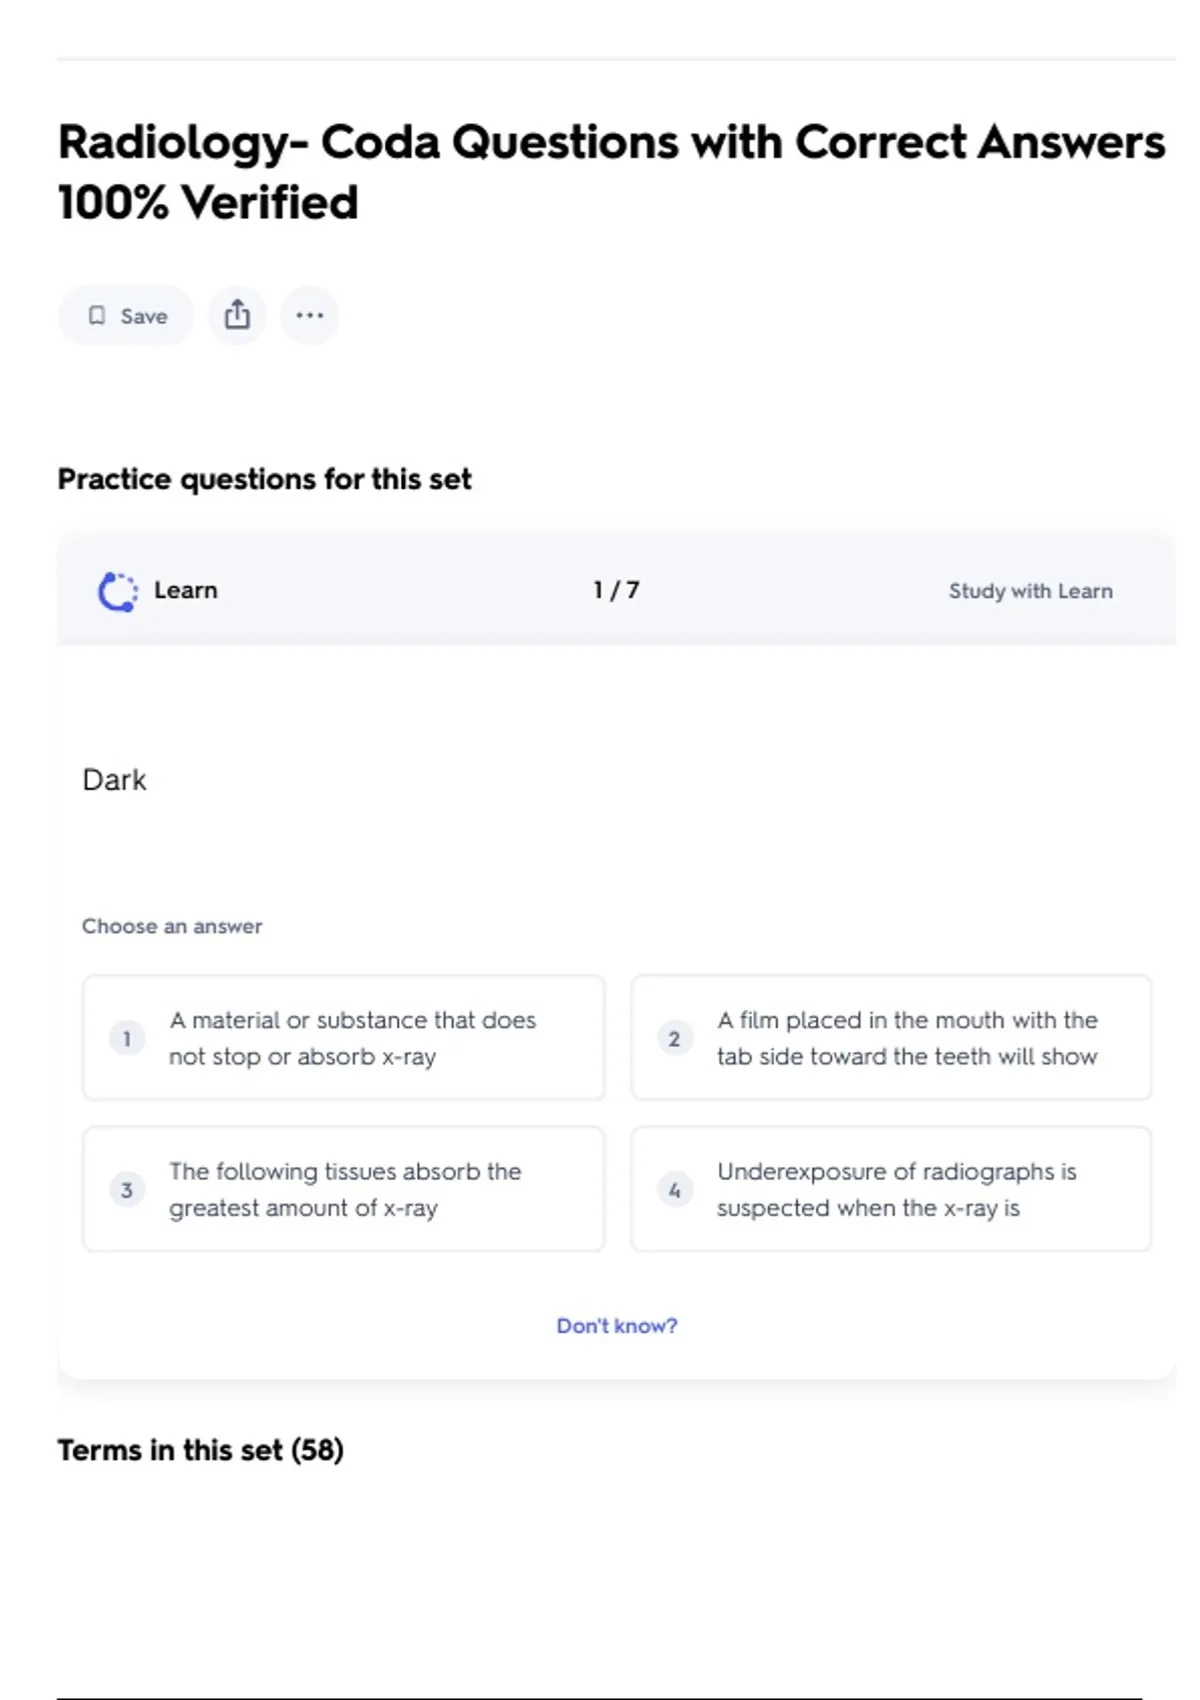1200x1700 pixels.
Task: Pick answer "The following tissues absorb the greatest"
Action: coord(345,1189)
